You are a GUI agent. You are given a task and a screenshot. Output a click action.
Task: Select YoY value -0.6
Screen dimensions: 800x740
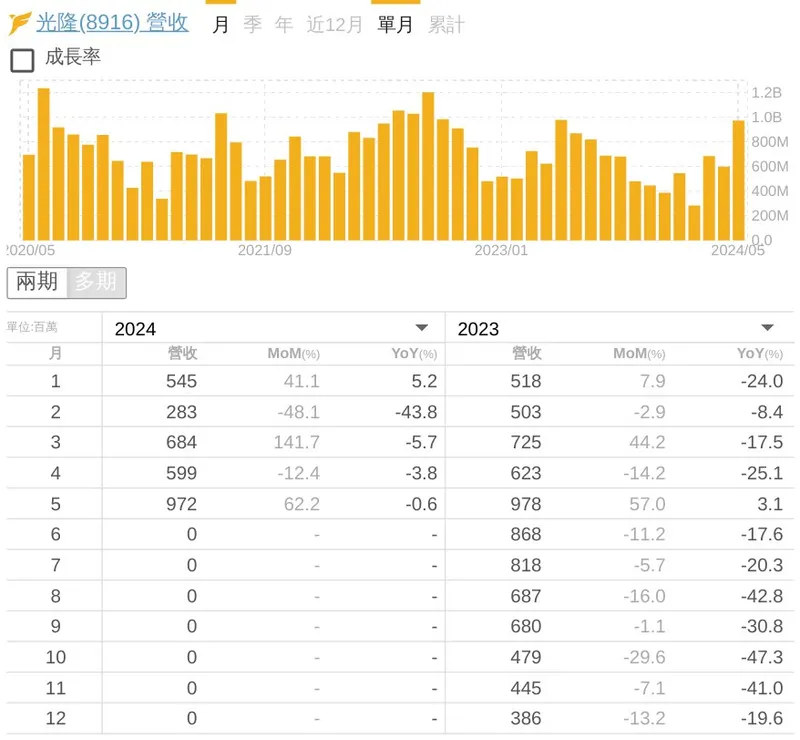pyautogui.click(x=421, y=504)
